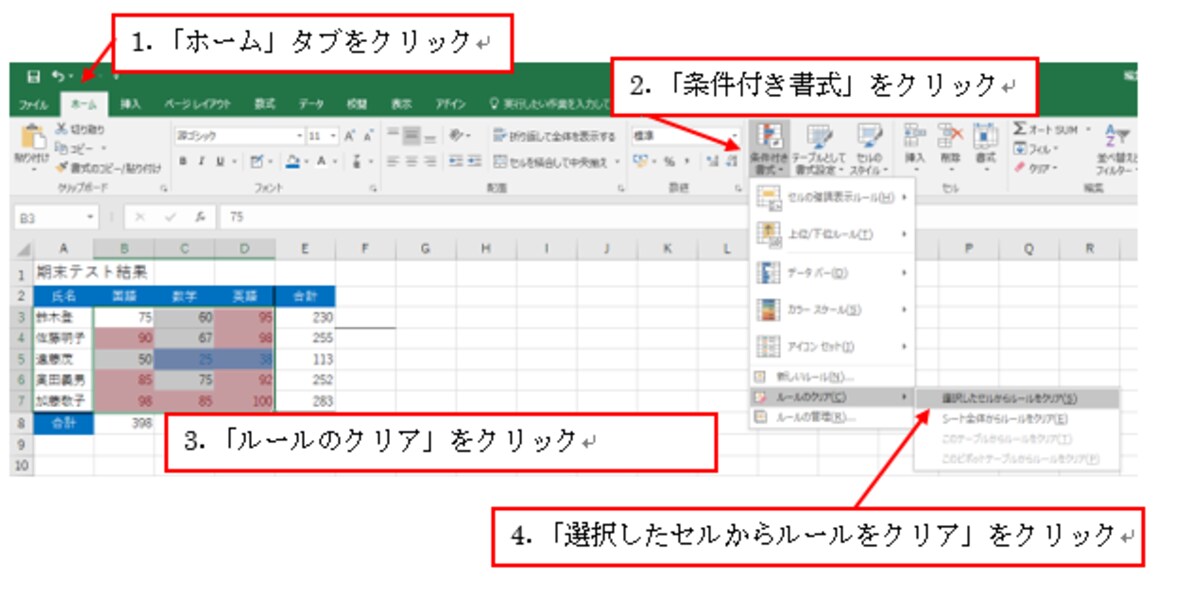Toggle Bold formatting
Image resolution: width=1200 pixels, height=590 pixels.
point(183,161)
